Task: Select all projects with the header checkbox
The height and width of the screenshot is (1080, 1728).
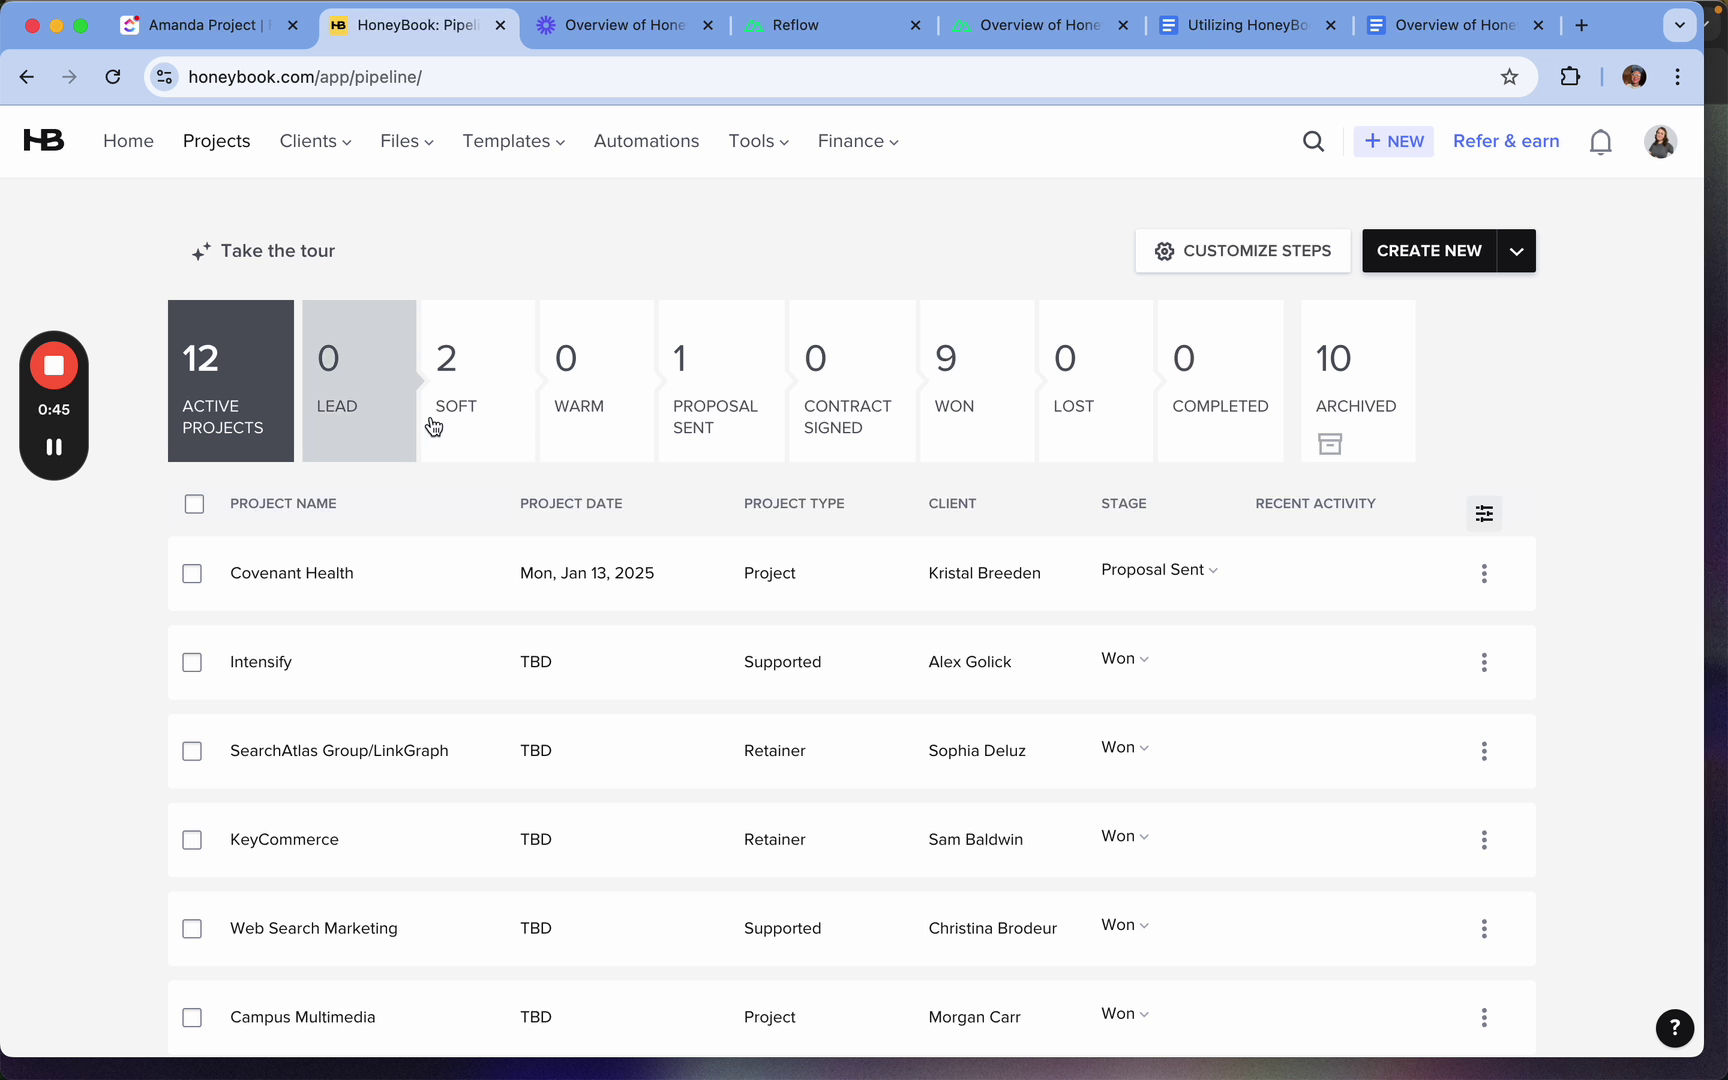Action: (x=194, y=504)
